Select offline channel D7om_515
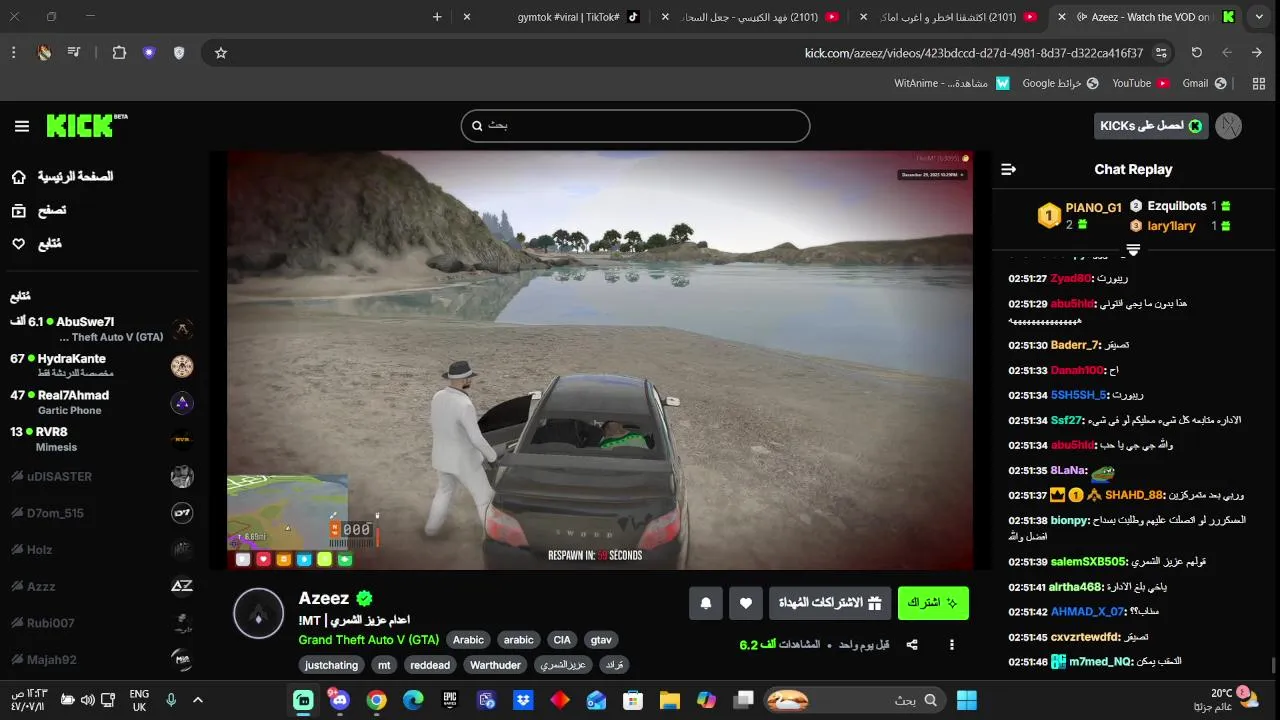The image size is (1280, 720). [100, 513]
